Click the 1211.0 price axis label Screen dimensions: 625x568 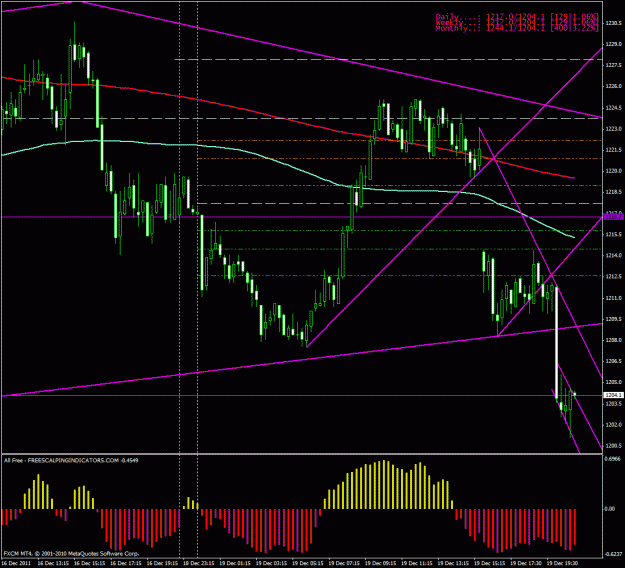613,298
